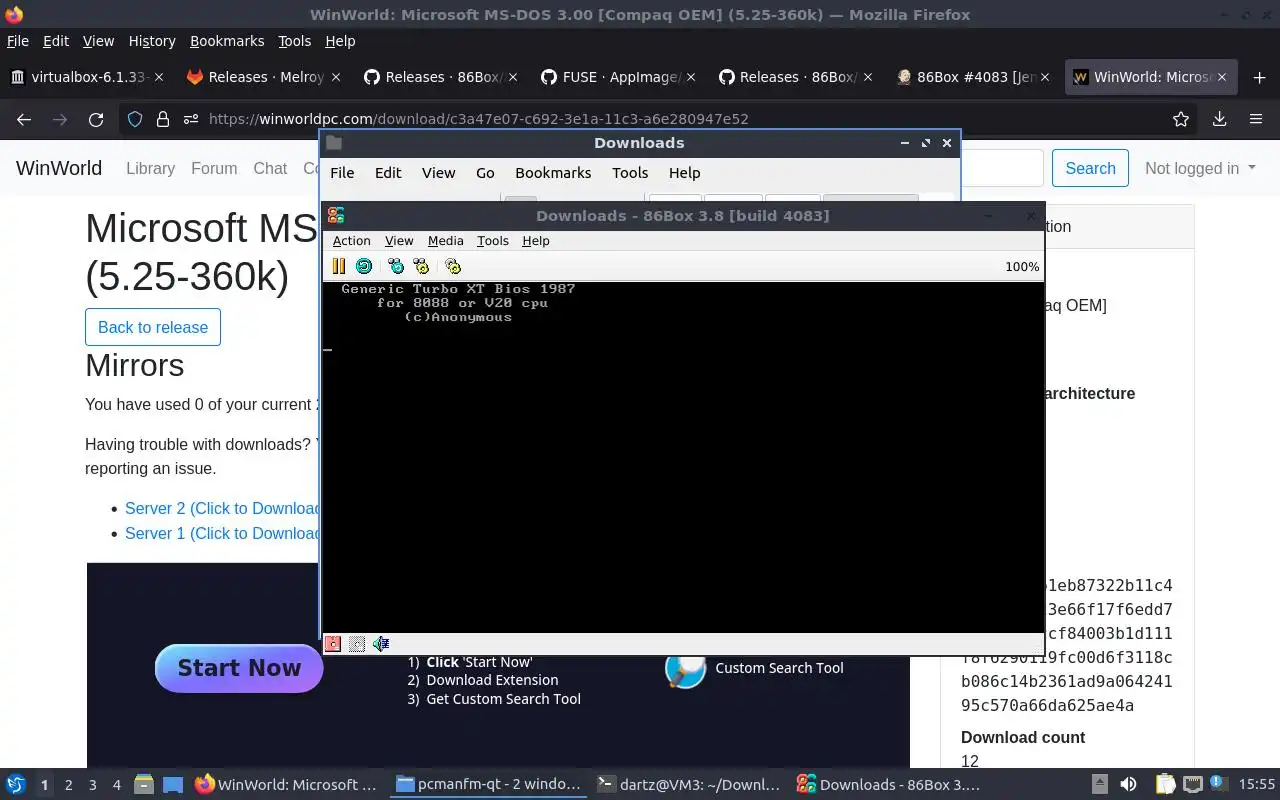1280x800 pixels.
Task: Bookmark this page with the star icon
Action: click(1181, 119)
